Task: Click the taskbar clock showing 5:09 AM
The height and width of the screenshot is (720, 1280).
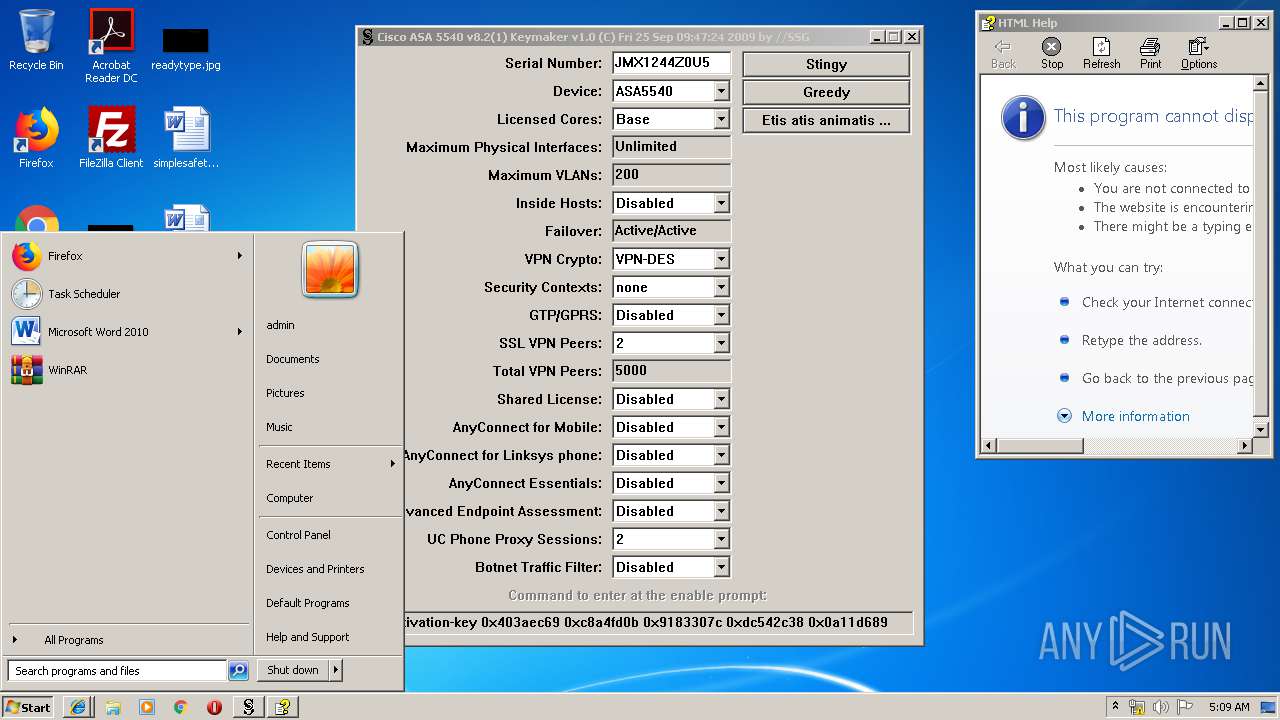Action: [1228, 707]
